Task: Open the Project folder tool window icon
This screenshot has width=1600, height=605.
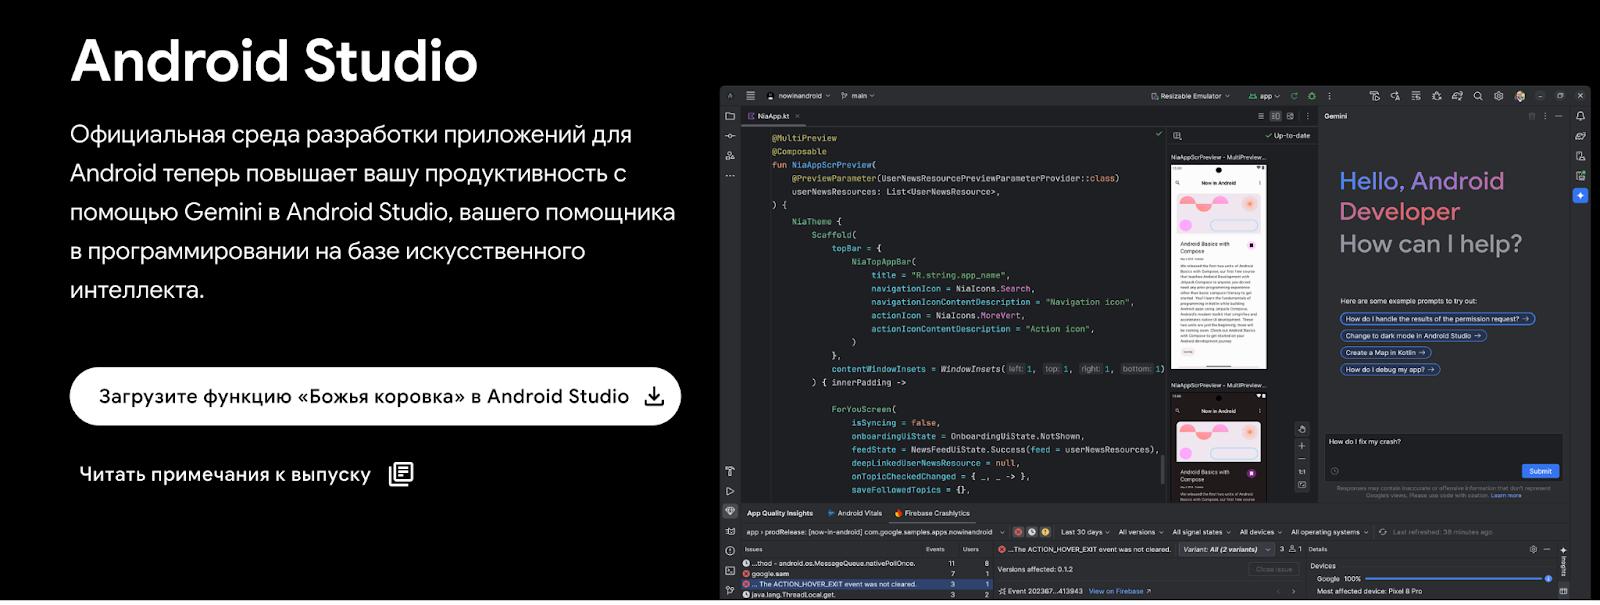Action: point(730,116)
